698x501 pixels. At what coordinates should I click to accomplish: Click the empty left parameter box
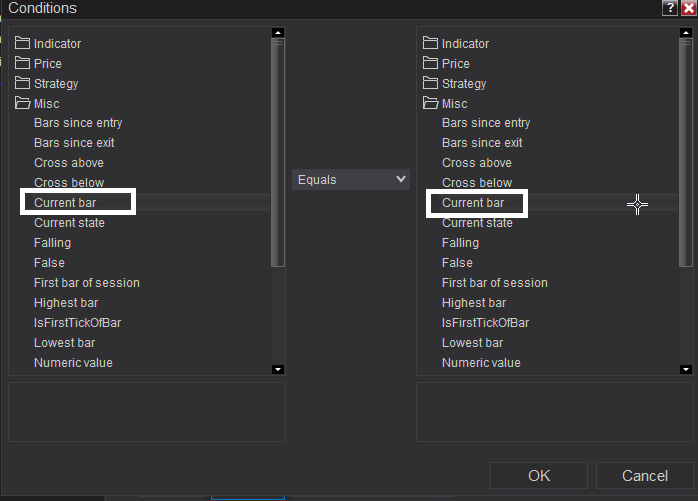(x=147, y=412)
